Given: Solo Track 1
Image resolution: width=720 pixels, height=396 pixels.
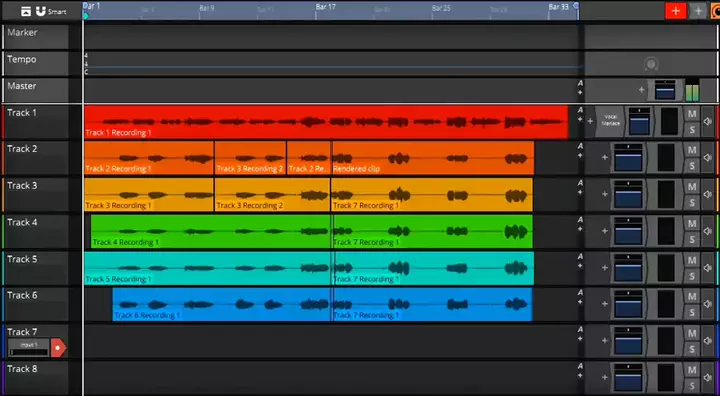Looking at the screenshot, I should (692, 130).
